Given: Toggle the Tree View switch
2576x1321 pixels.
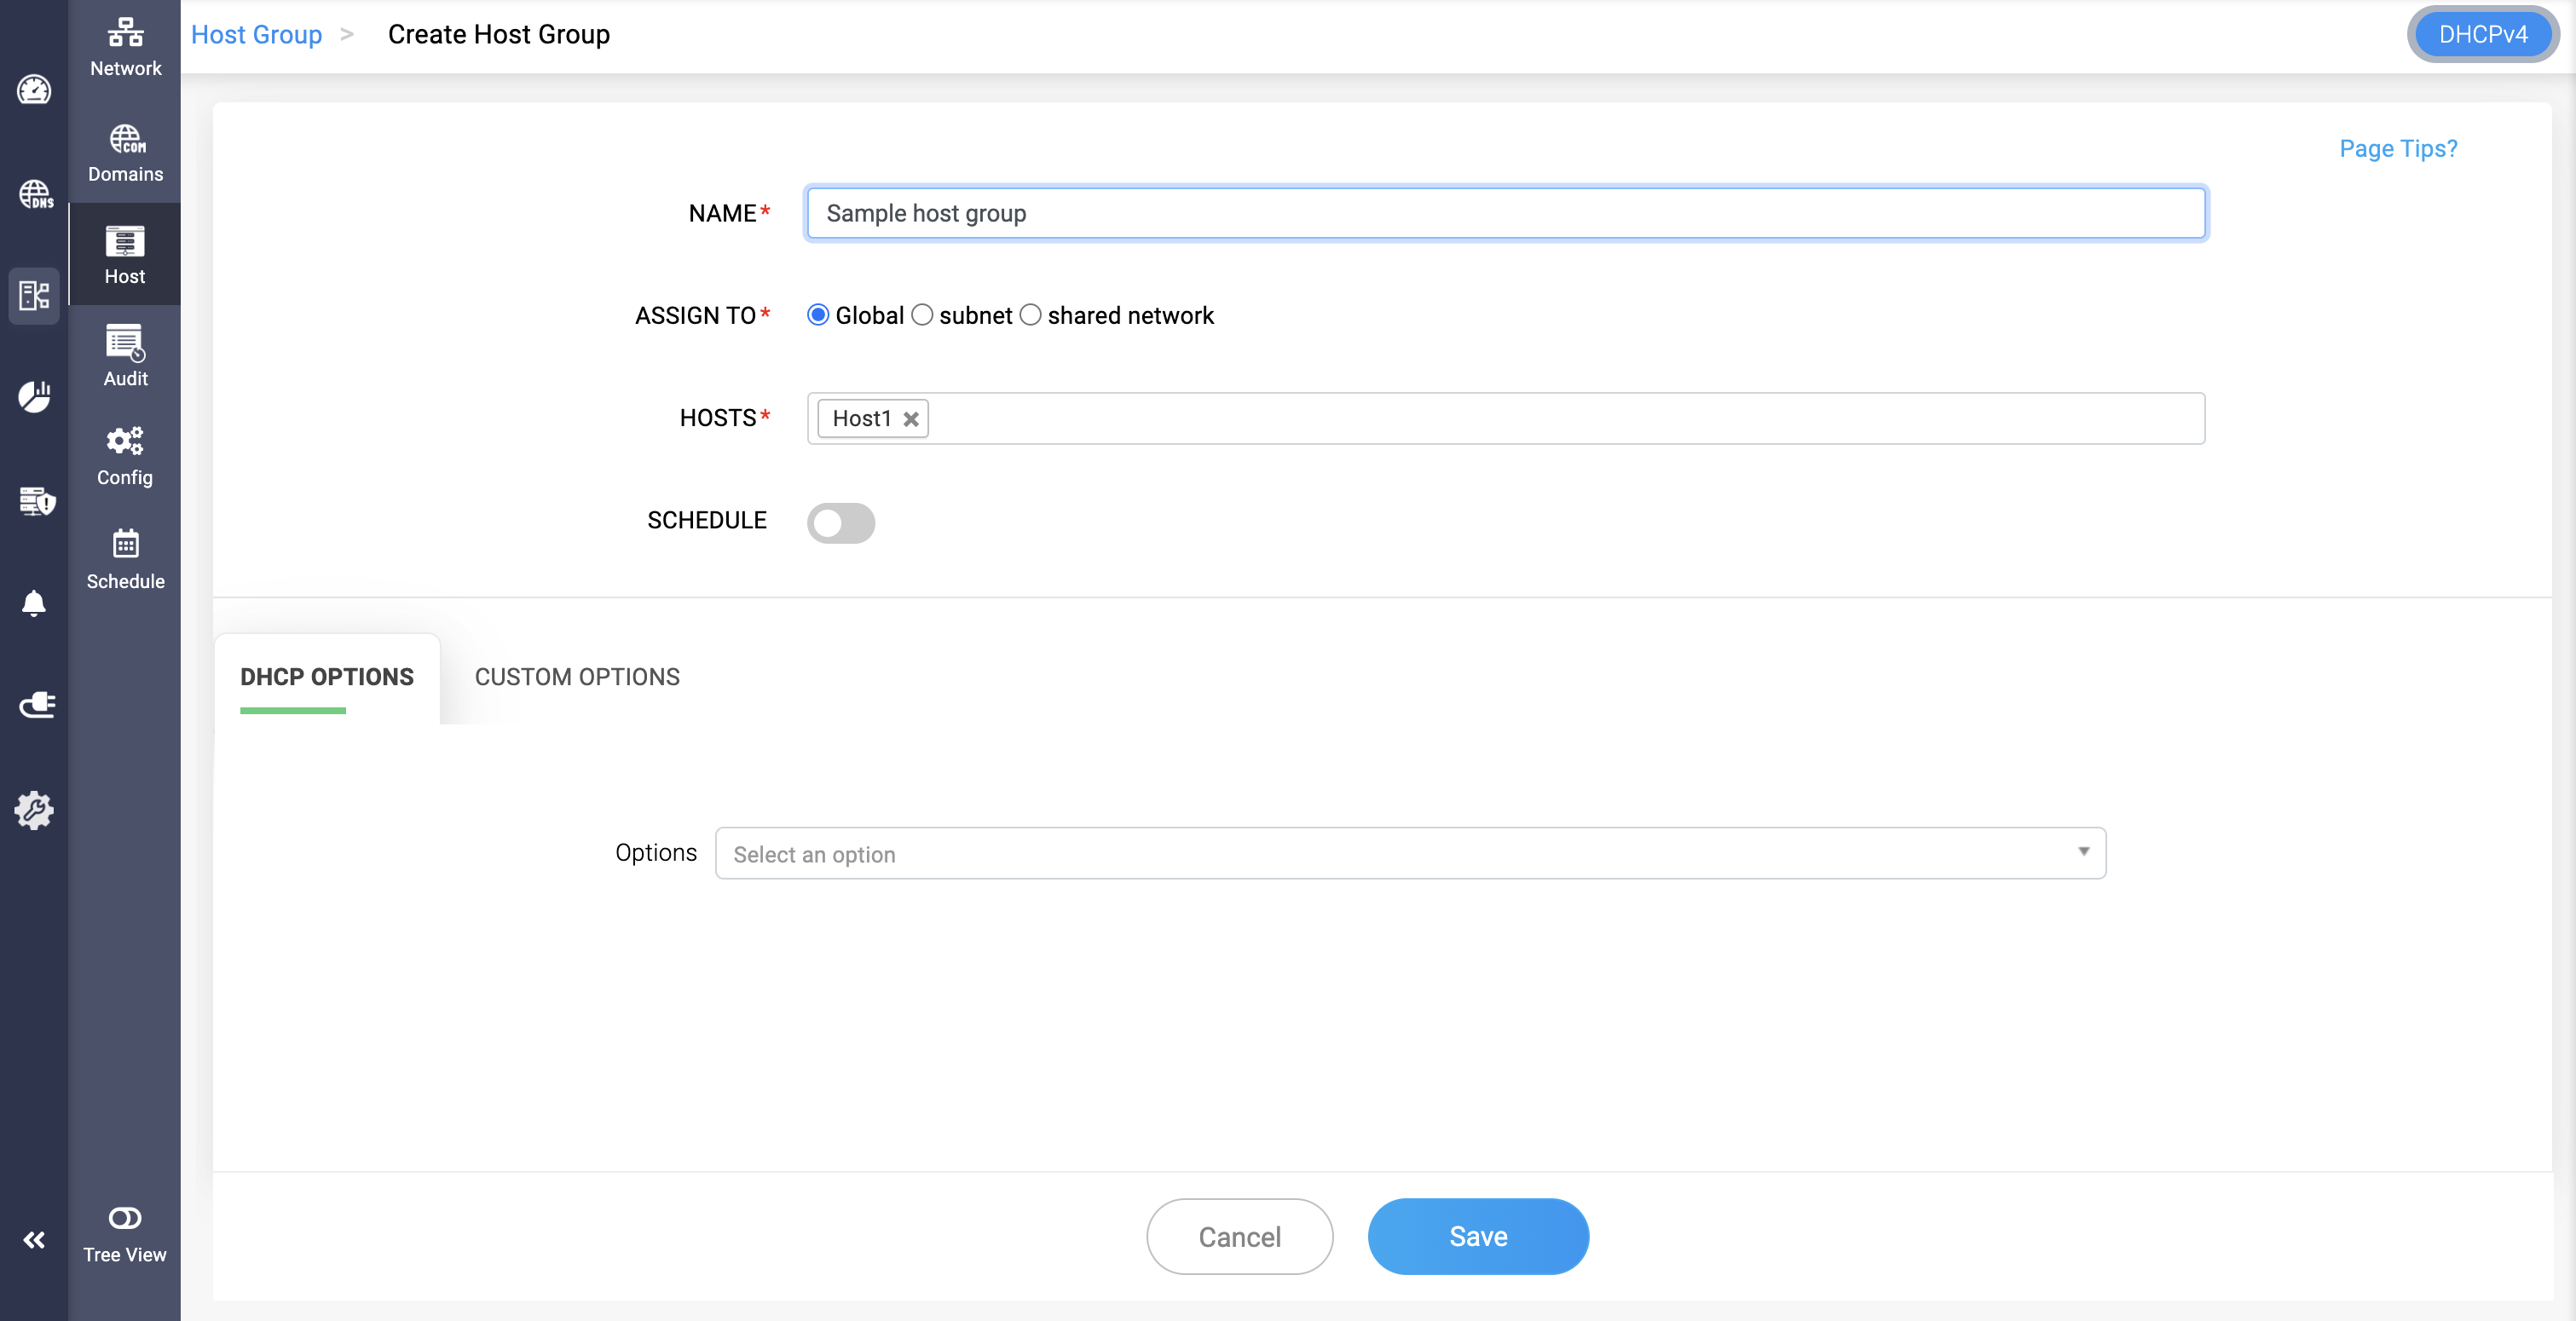Looking at the screenshot, I should [x=125, y=1218].
